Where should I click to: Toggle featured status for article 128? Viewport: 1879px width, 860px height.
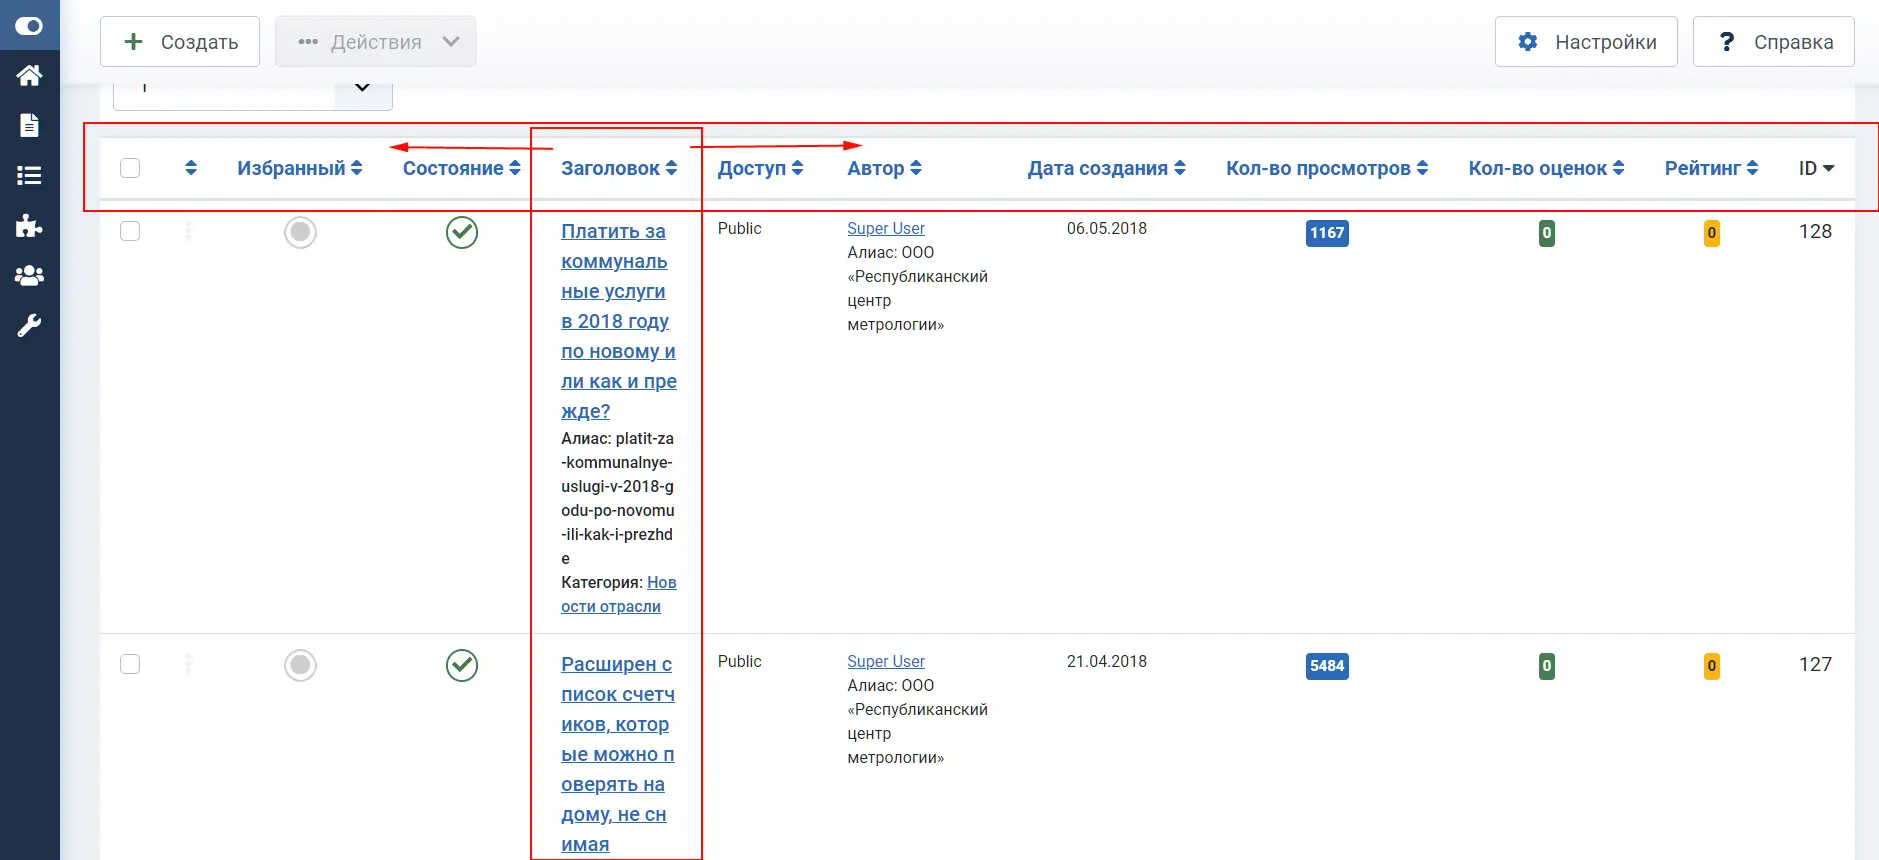pyautogui.click(x=300, y=232)
